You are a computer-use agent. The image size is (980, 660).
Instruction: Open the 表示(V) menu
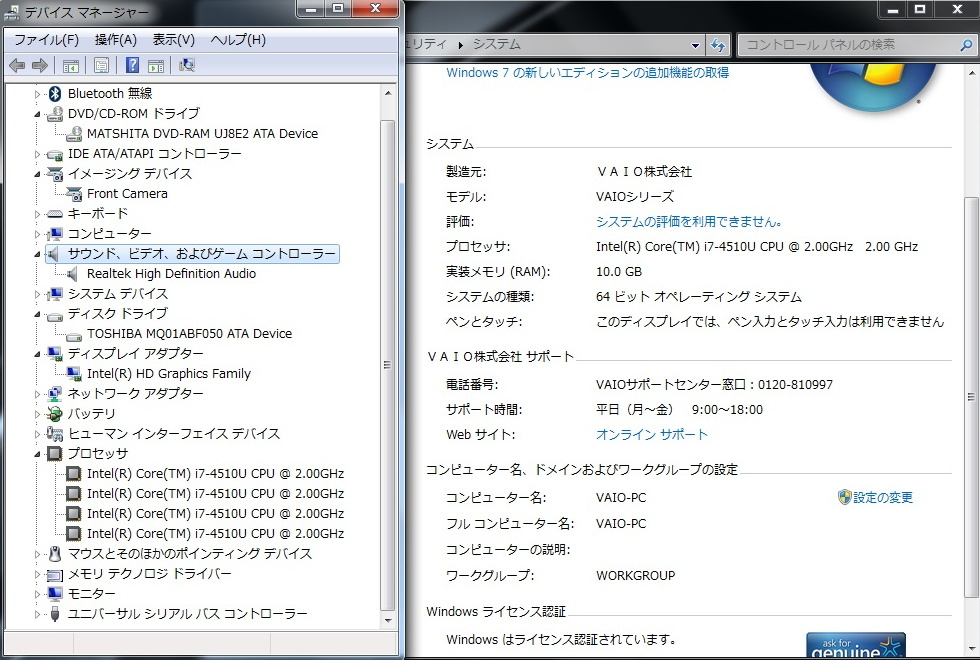174,40
